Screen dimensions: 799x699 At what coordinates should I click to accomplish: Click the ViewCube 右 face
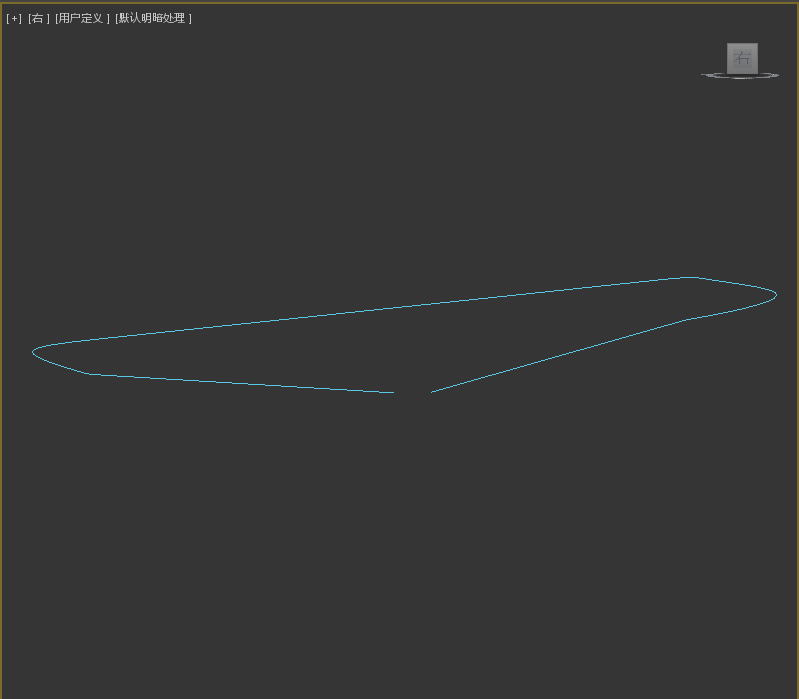pos(742,58)
